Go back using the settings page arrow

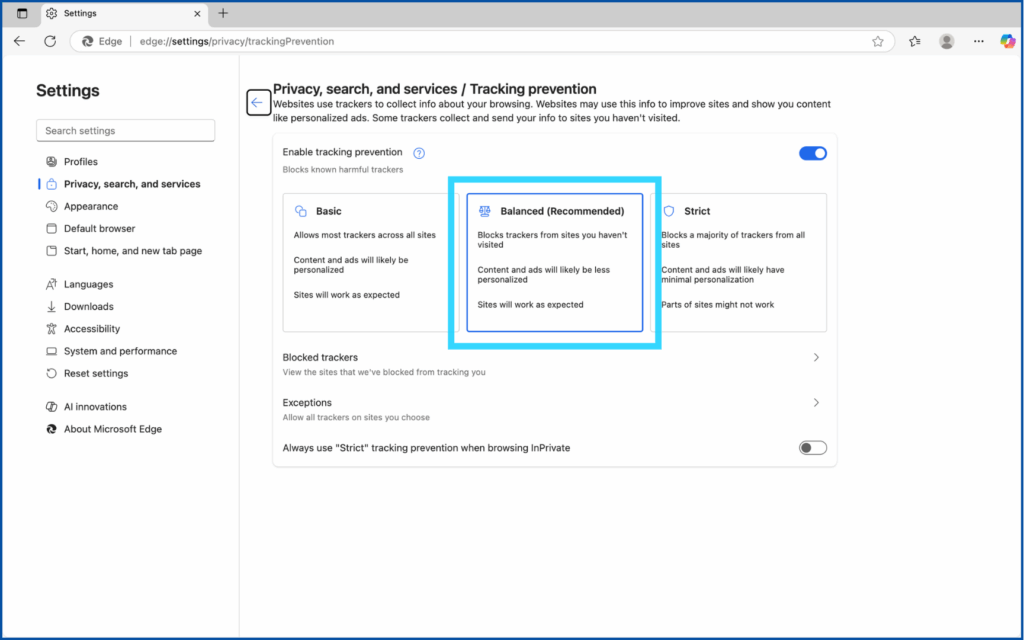pyautogui.click(x=258, y=102)
